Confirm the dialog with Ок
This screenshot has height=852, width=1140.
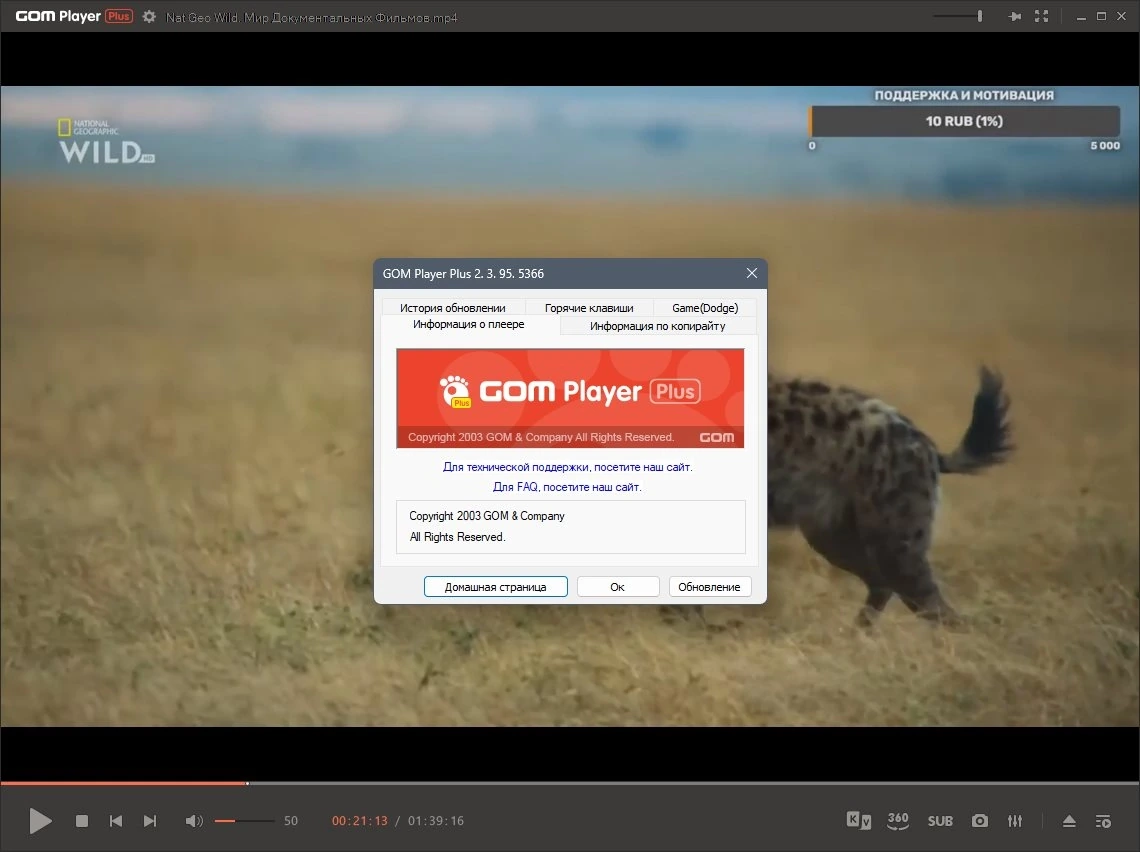coord(618,587)
